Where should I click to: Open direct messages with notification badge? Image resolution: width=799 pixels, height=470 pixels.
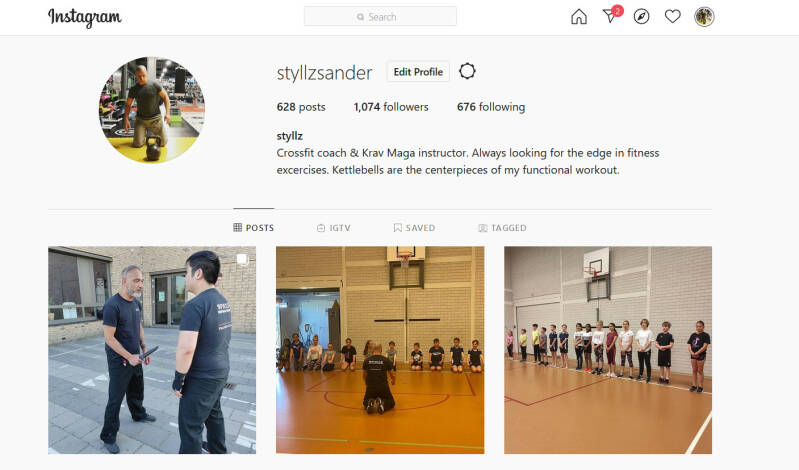click(x=611, y=15)
